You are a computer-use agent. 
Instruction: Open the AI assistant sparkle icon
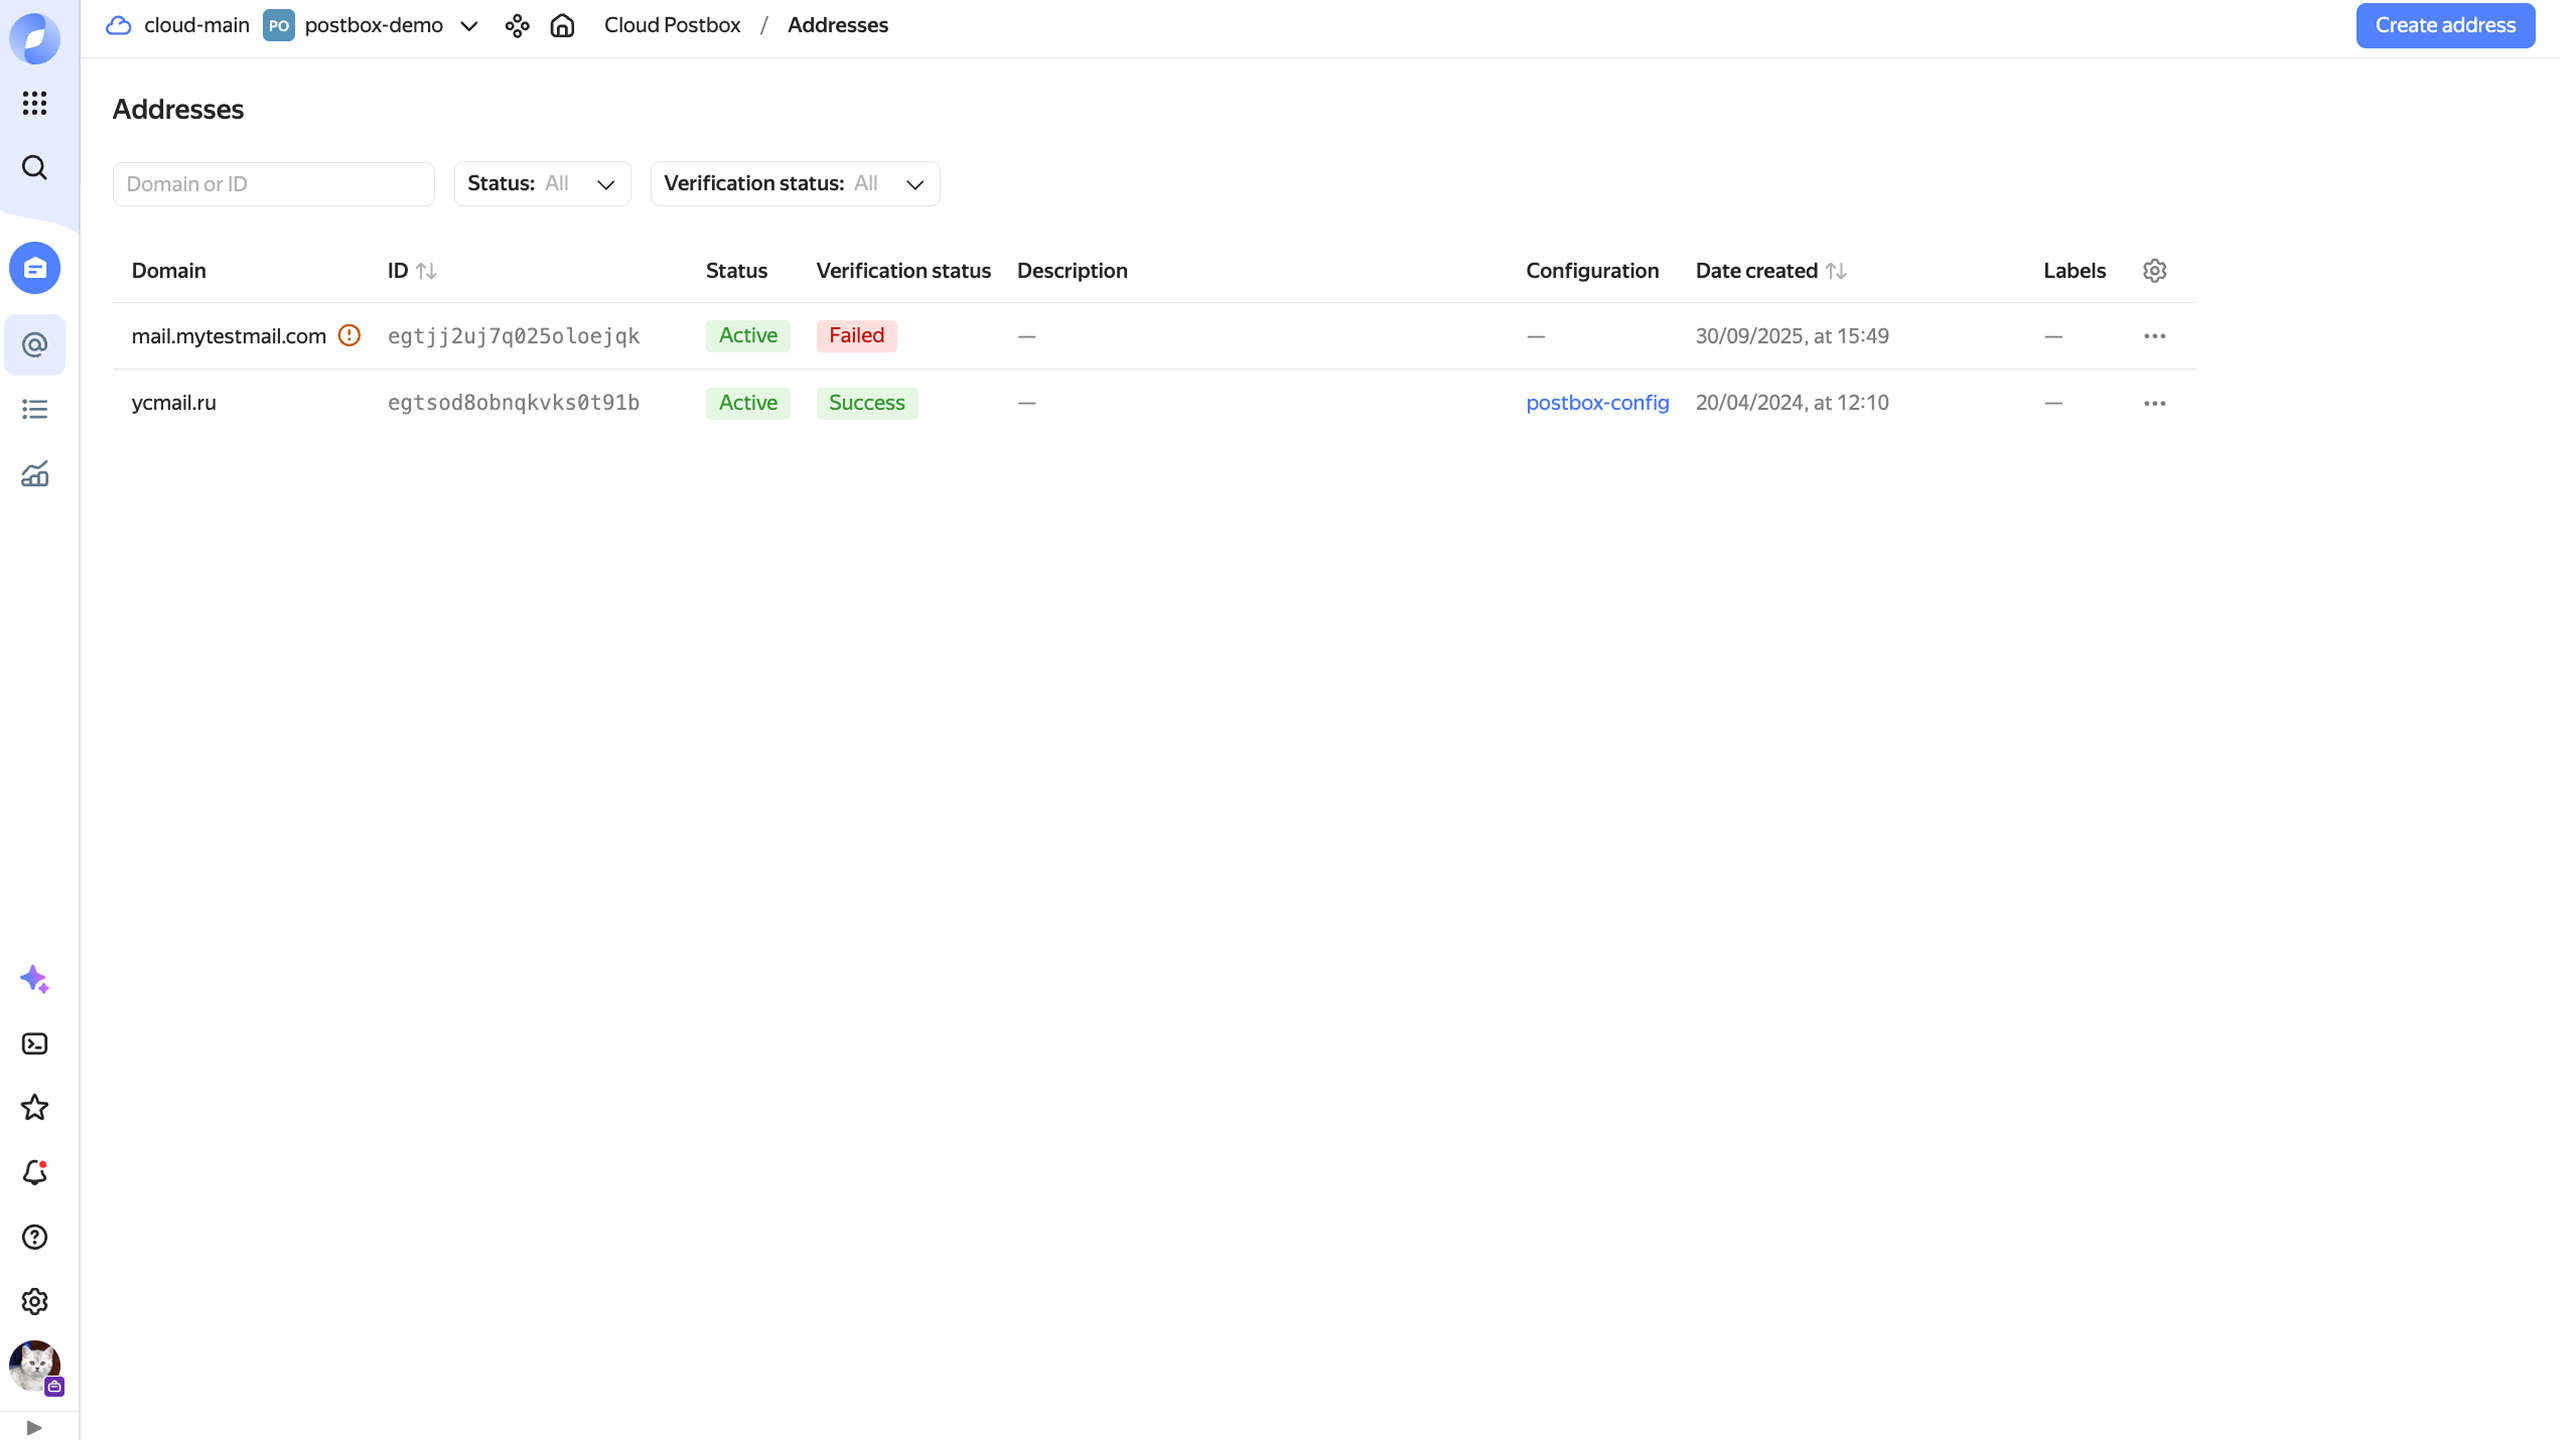coord(35,979)
